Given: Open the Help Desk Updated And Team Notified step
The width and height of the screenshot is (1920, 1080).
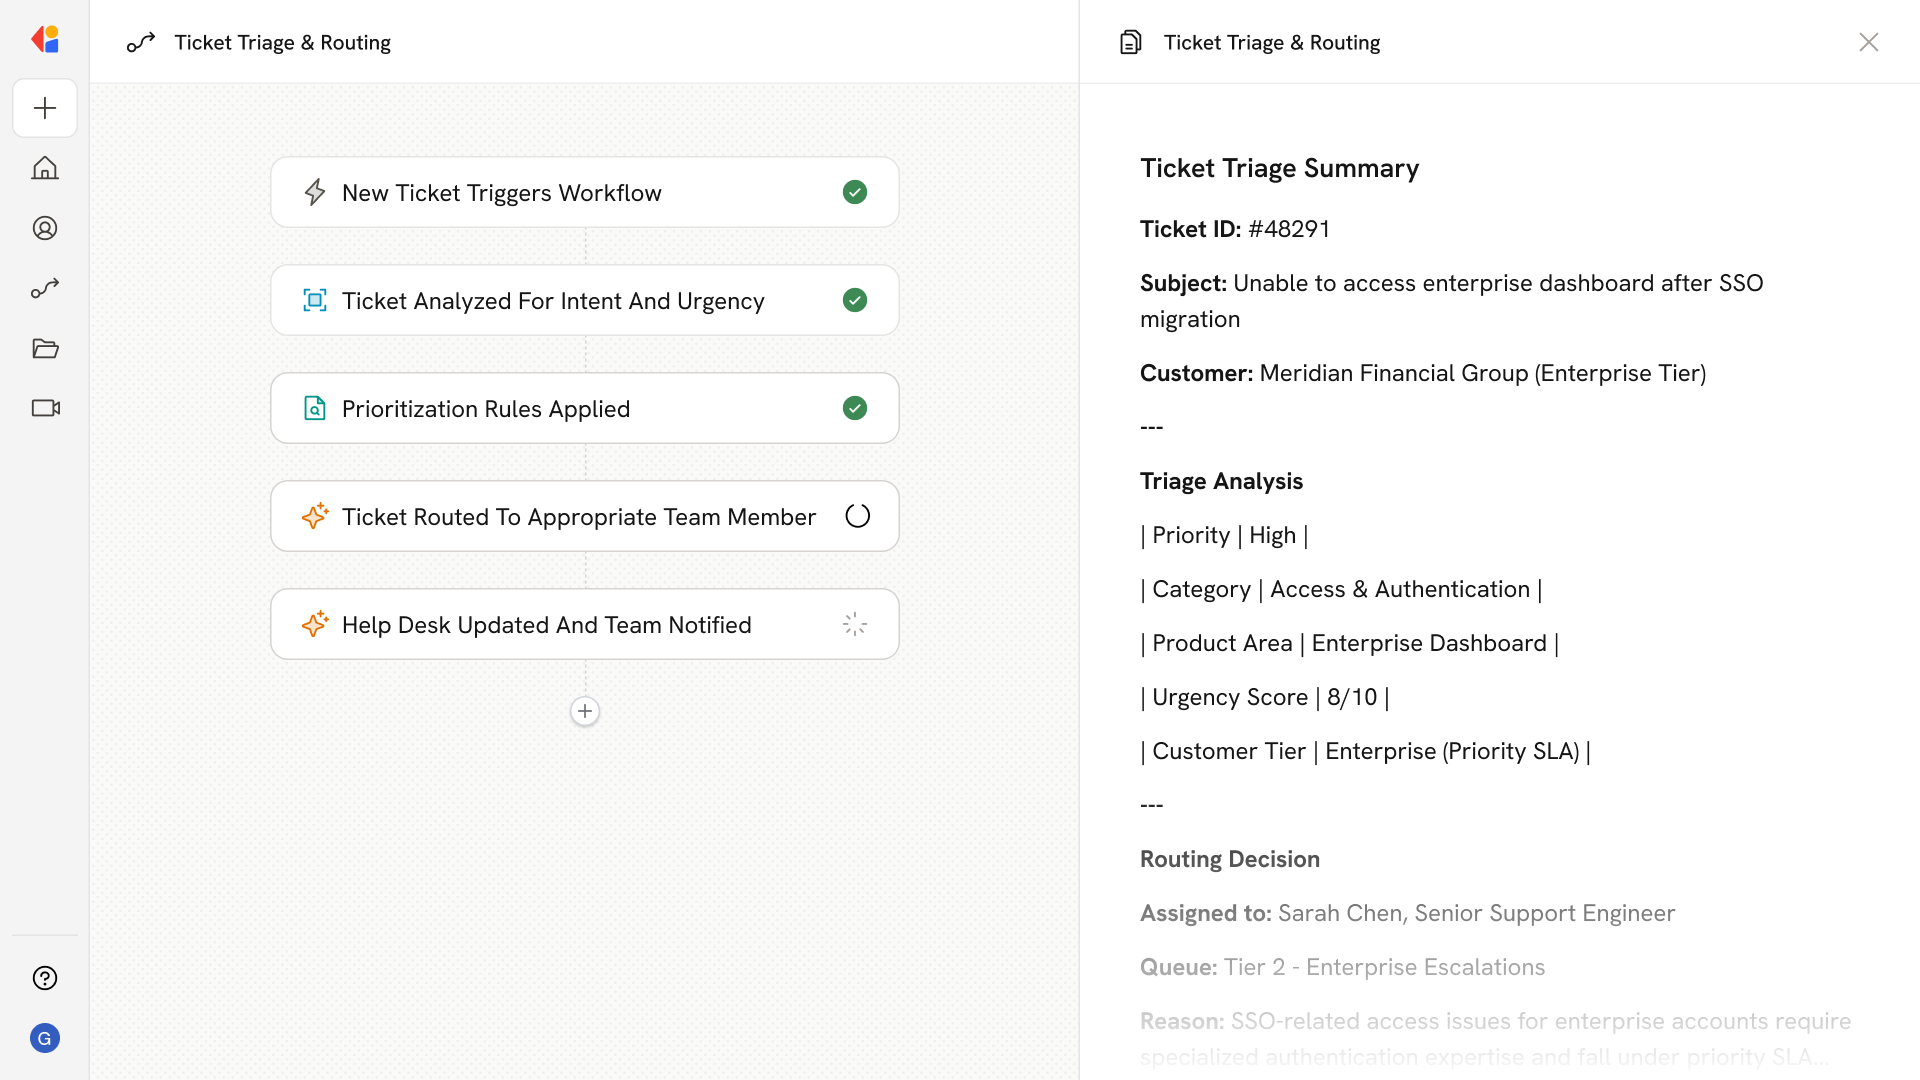Looking at the screenshot, I should pyautogui.click(x=584, y=624).
